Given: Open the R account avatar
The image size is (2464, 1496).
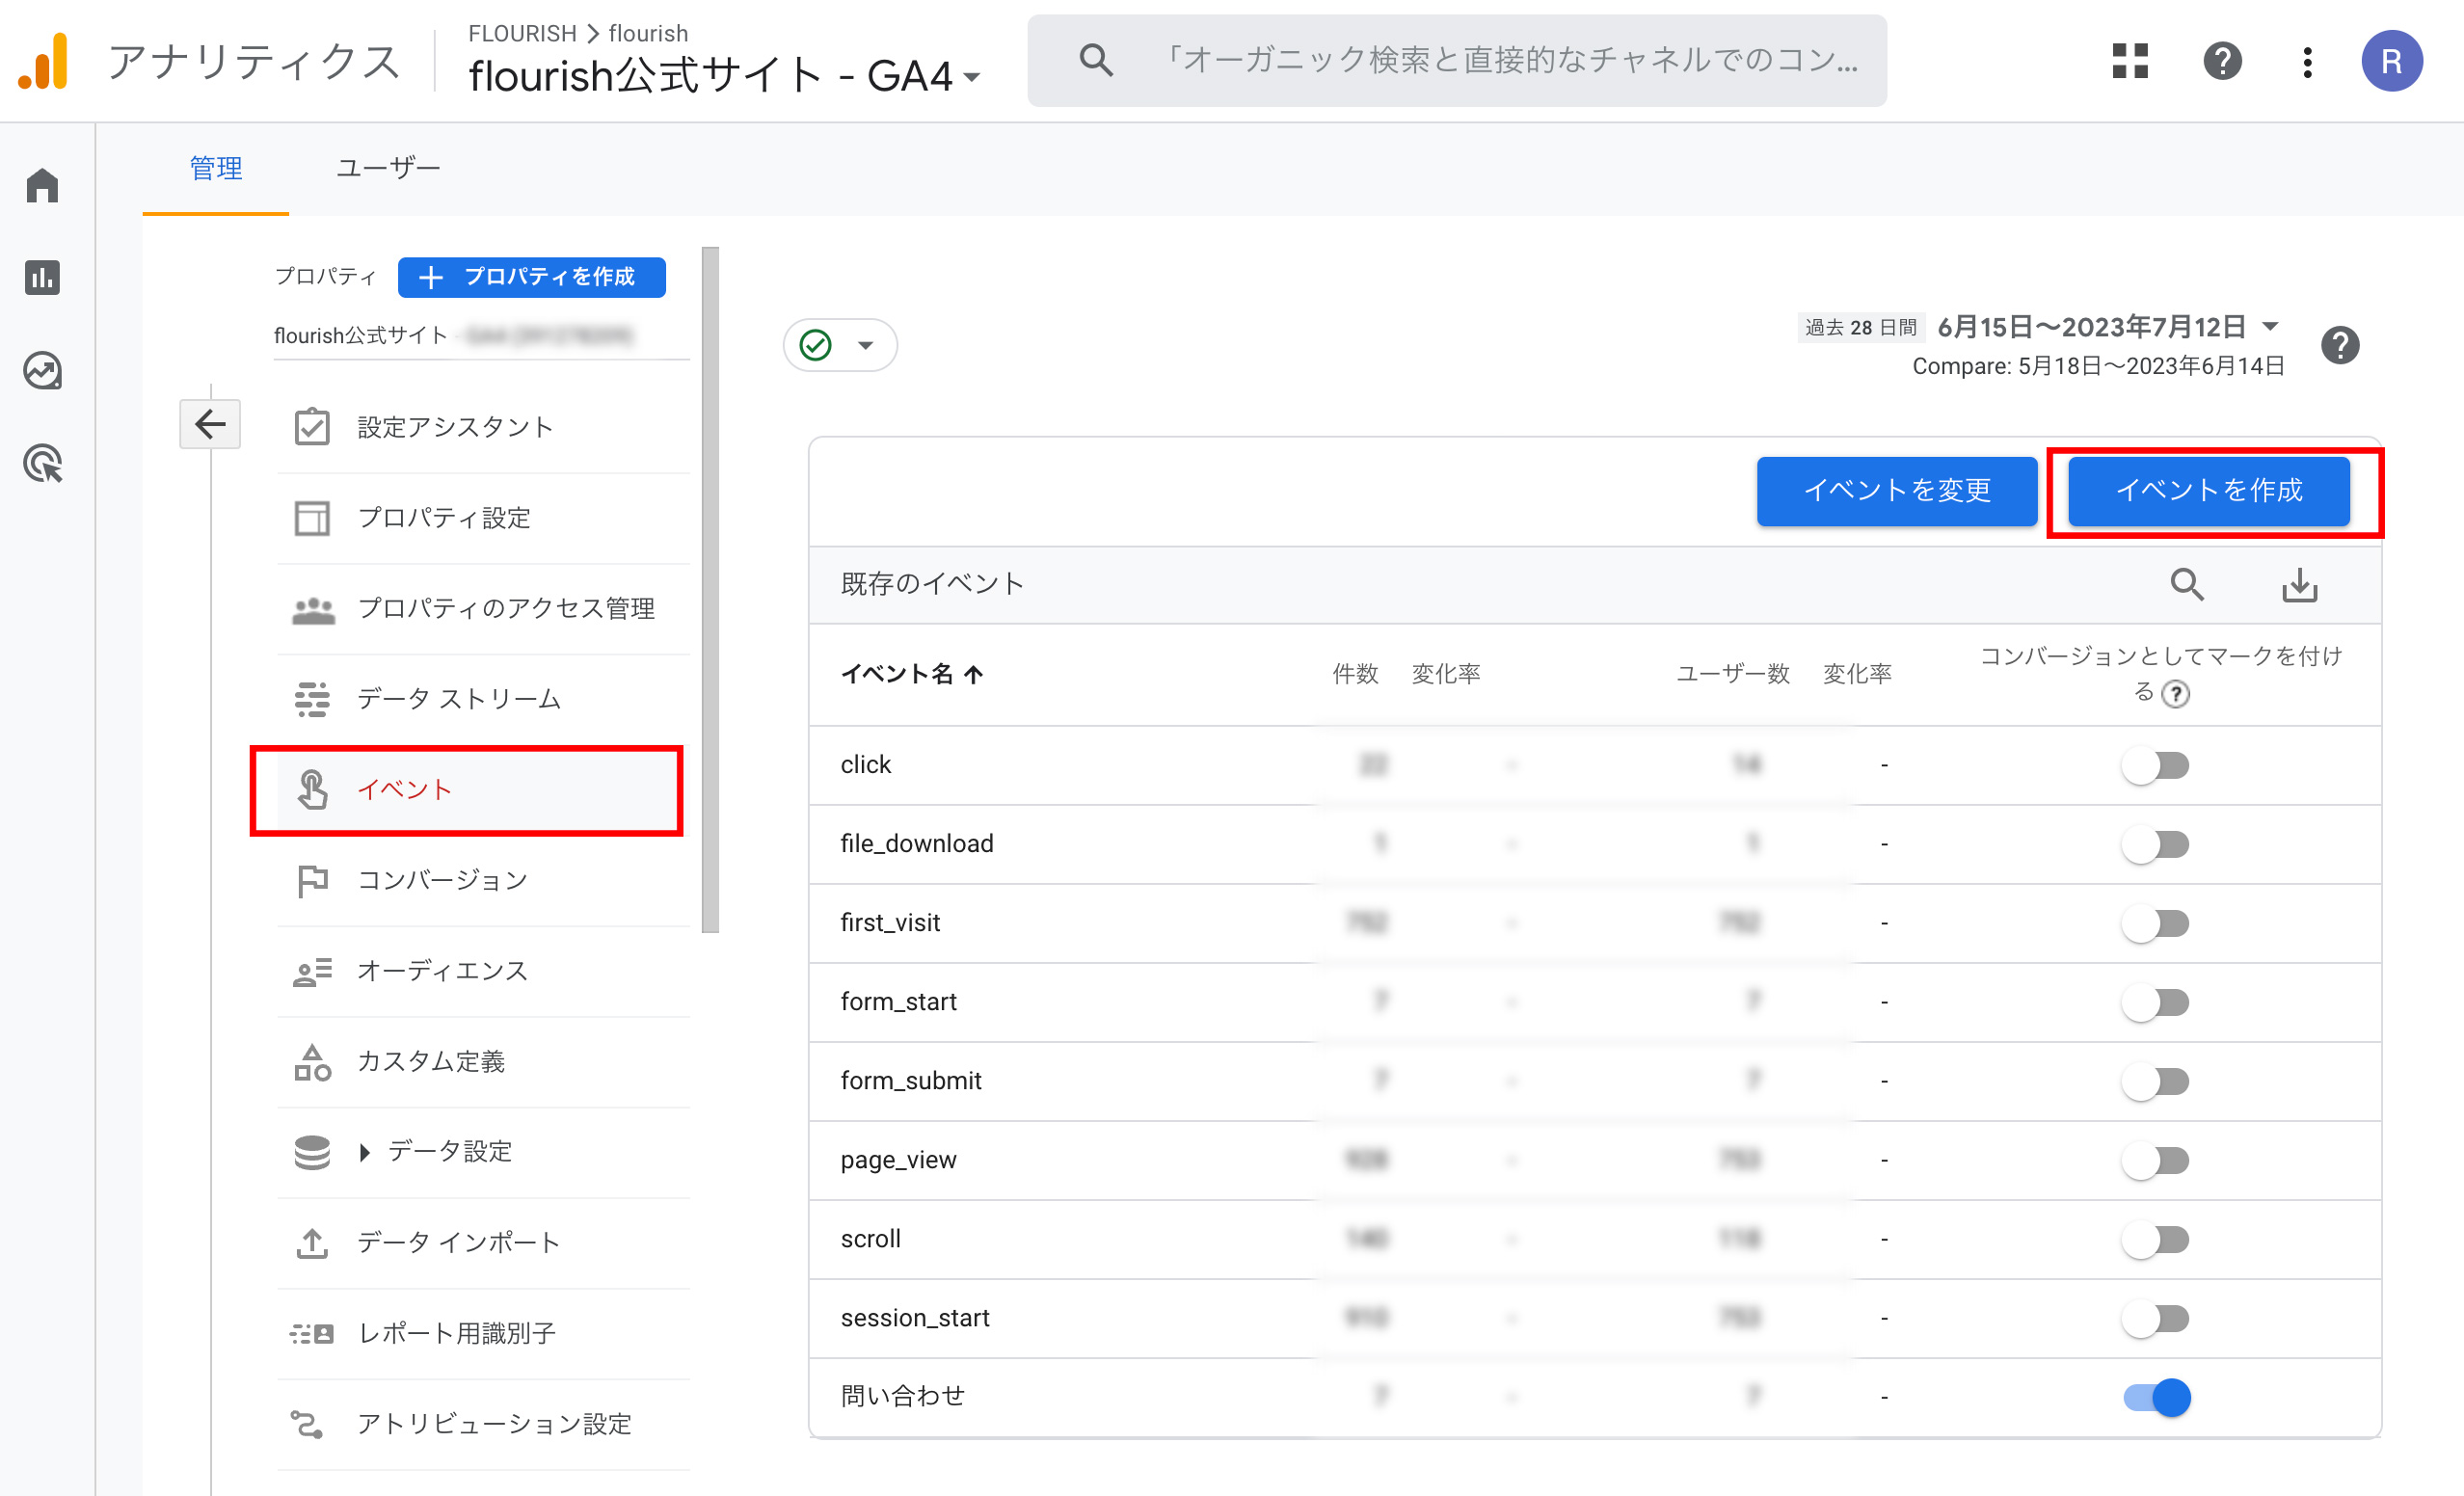Looking at the screenshot, I should 2391,61.
